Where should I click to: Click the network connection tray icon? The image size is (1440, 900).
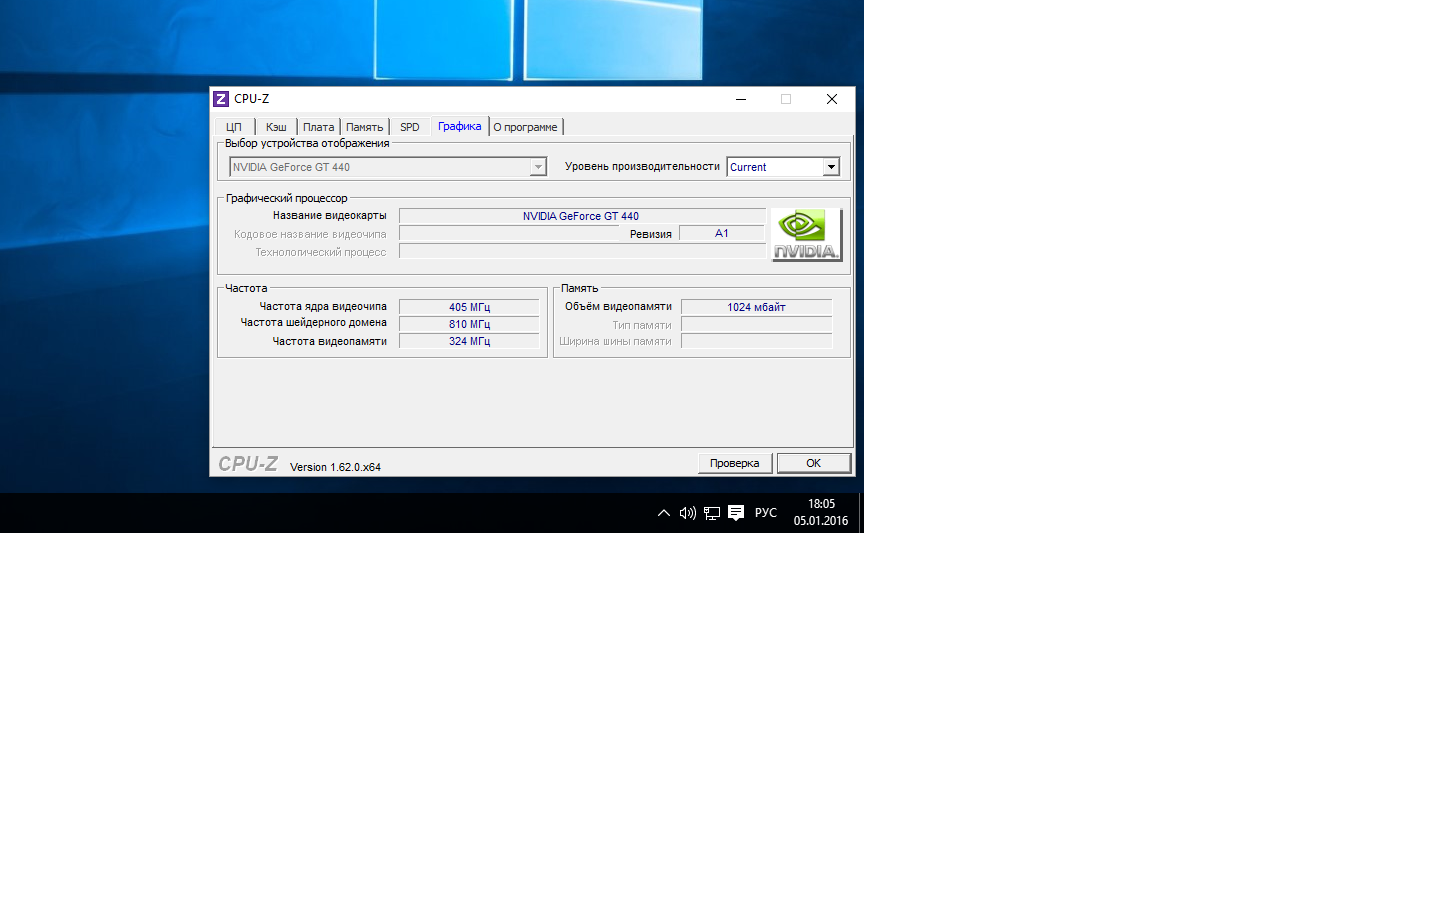pos(712,513)
